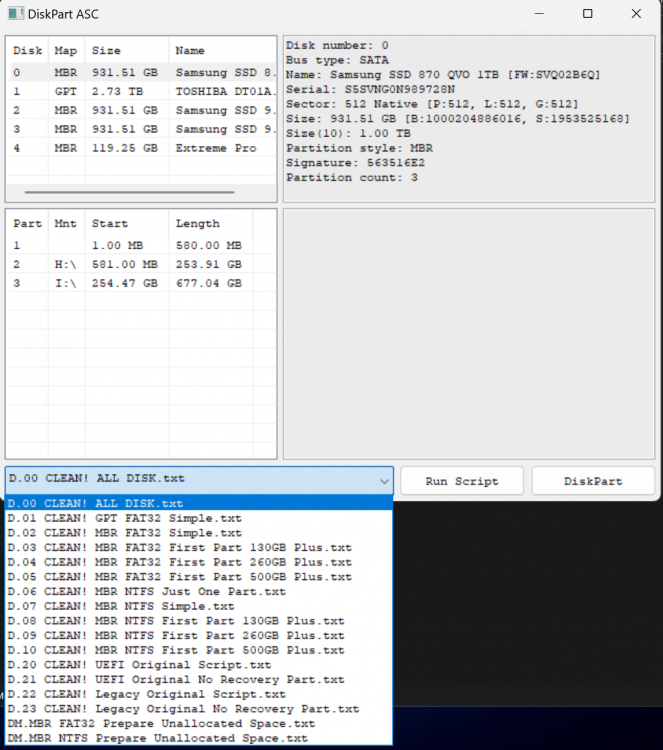
Task: Click the DiskPart ASC title bar icon
Action: pos(15,14)
